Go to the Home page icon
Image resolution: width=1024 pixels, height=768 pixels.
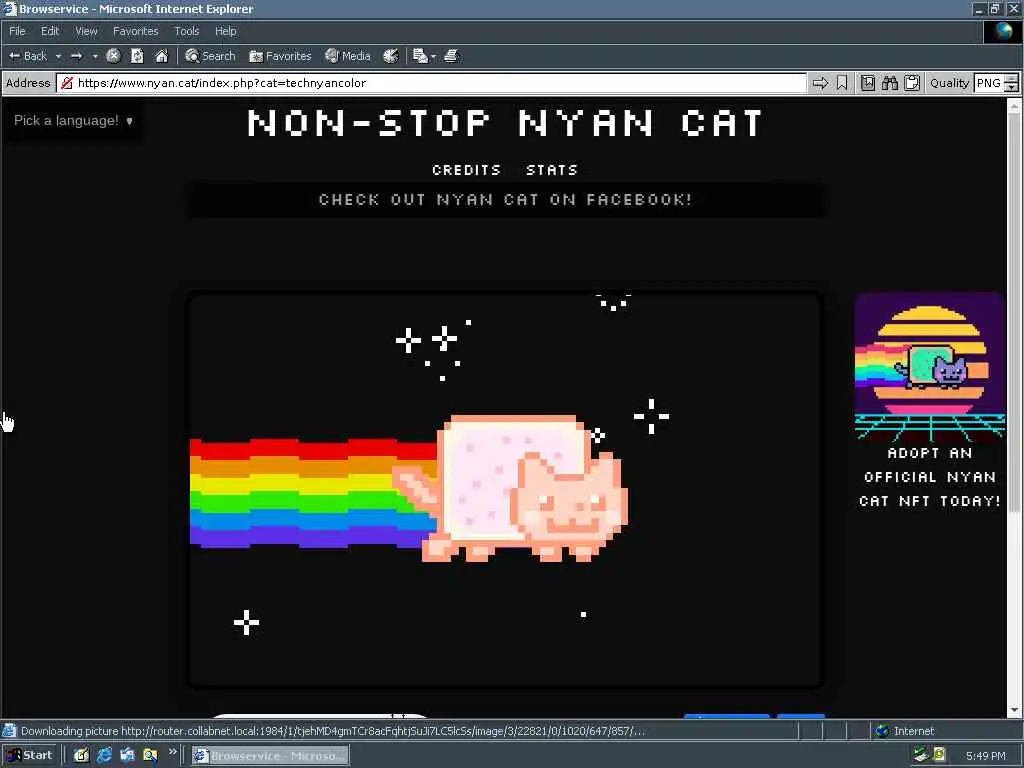pyautogui.click(x=161, y=56)
